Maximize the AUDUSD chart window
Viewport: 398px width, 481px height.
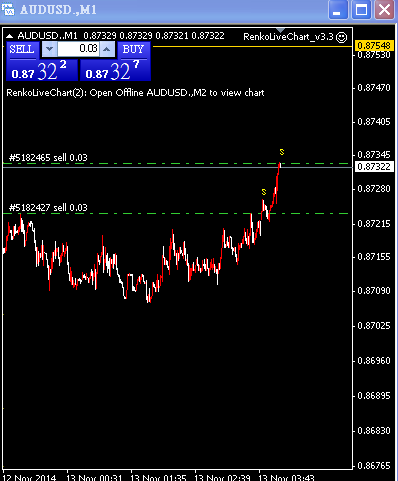coord(361,10)
